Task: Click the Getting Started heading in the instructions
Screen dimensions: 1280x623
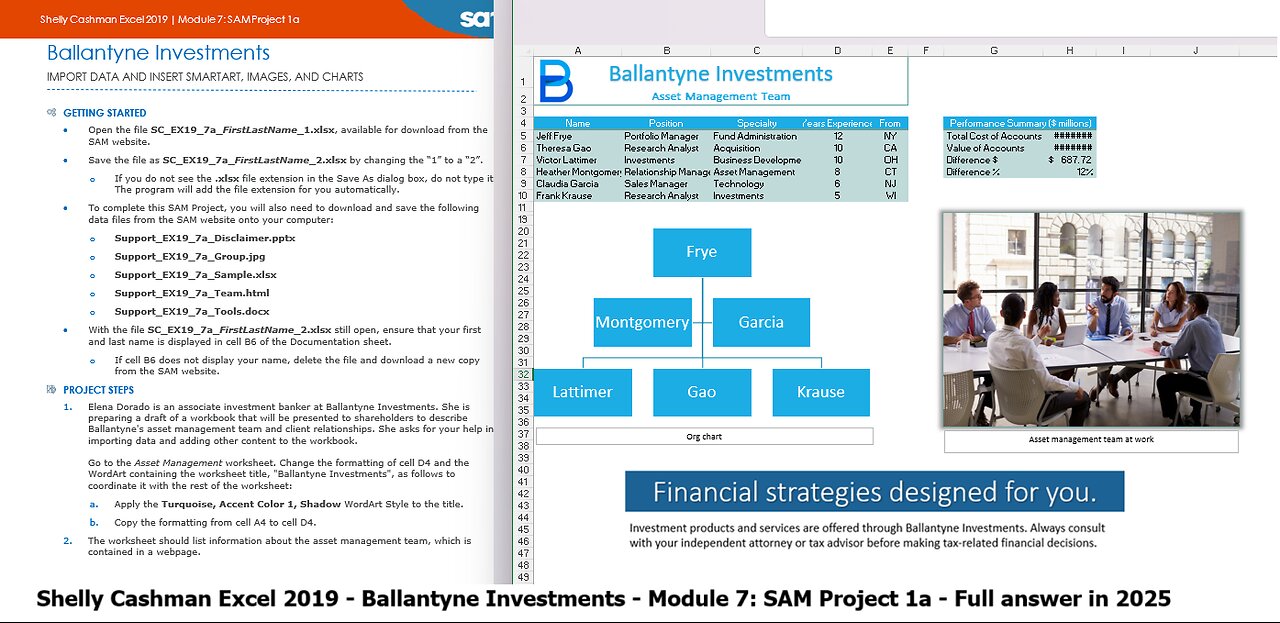Action: point(104,113)
